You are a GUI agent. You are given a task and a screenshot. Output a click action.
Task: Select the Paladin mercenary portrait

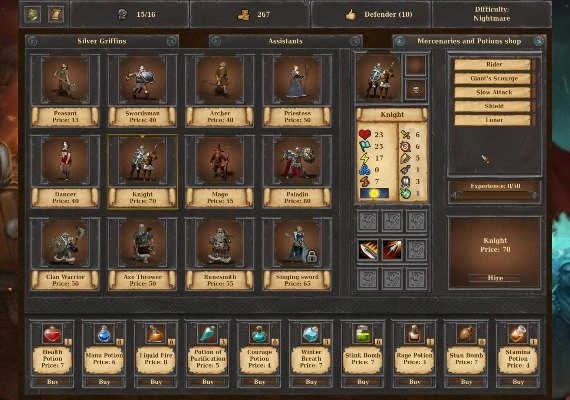click(297, 161)
